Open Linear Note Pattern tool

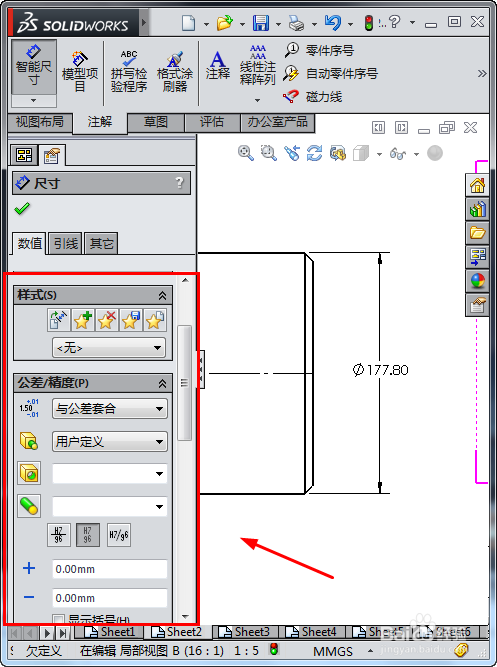point(257,65)
